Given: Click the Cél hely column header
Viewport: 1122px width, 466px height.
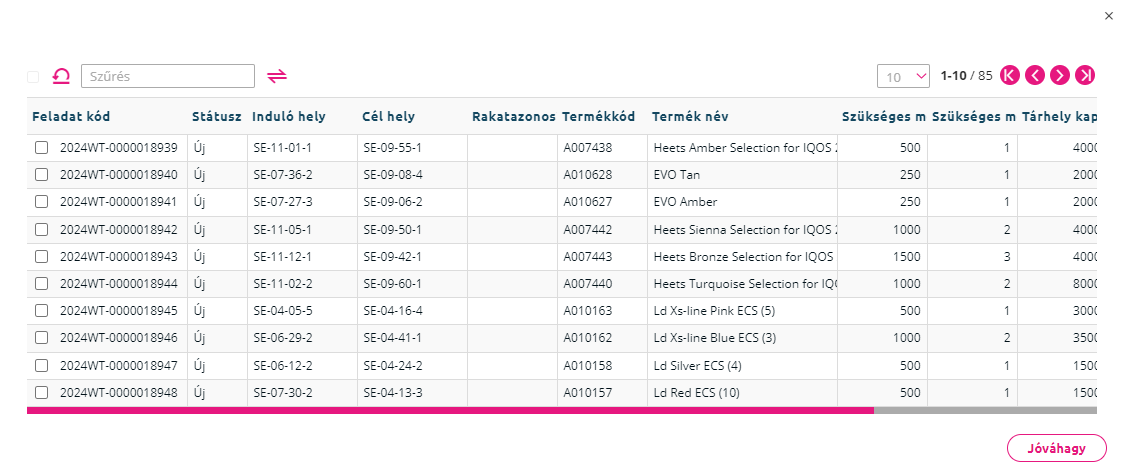Looking at the screenshot, I should point(389,117).
